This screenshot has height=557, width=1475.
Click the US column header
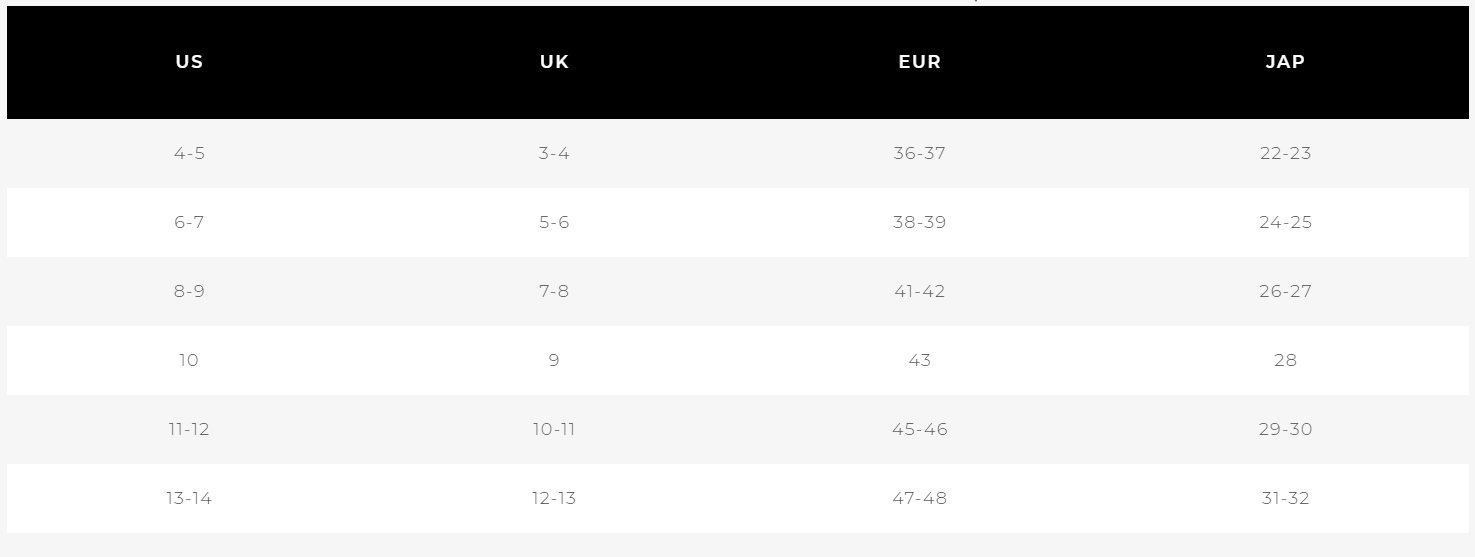click(x=189, y=62)
